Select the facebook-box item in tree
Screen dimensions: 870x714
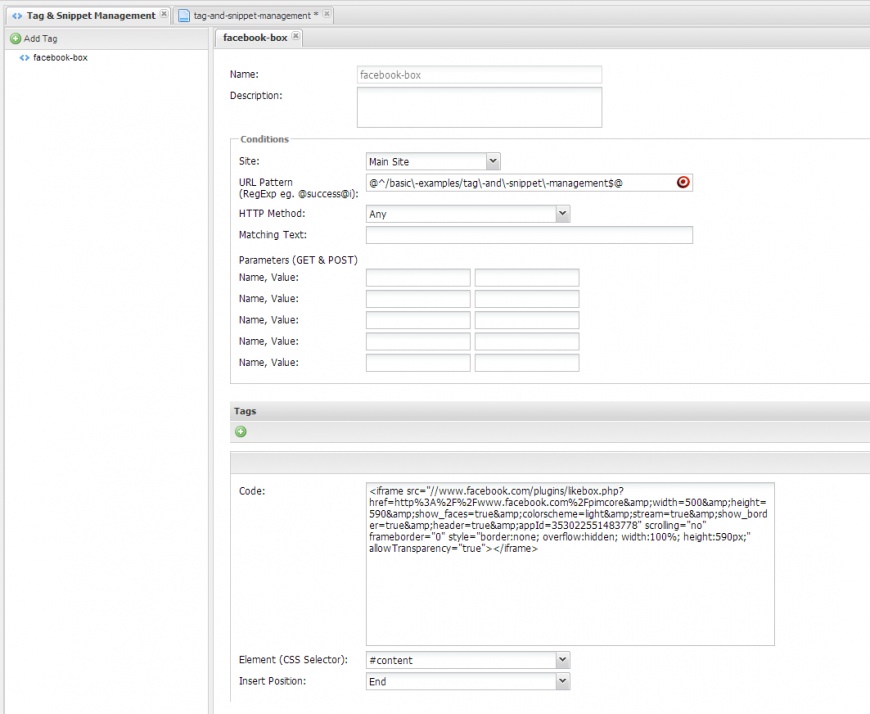coord(60,58)
